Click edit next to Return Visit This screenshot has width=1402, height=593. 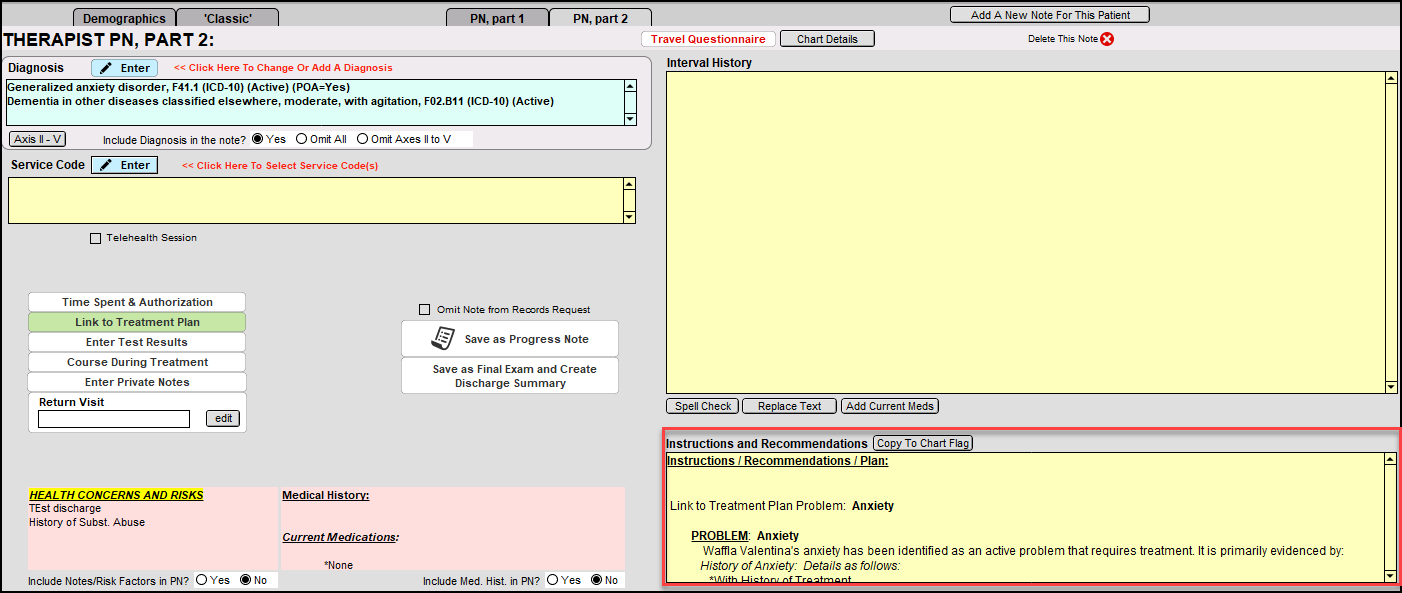click(x=222, y=418)
